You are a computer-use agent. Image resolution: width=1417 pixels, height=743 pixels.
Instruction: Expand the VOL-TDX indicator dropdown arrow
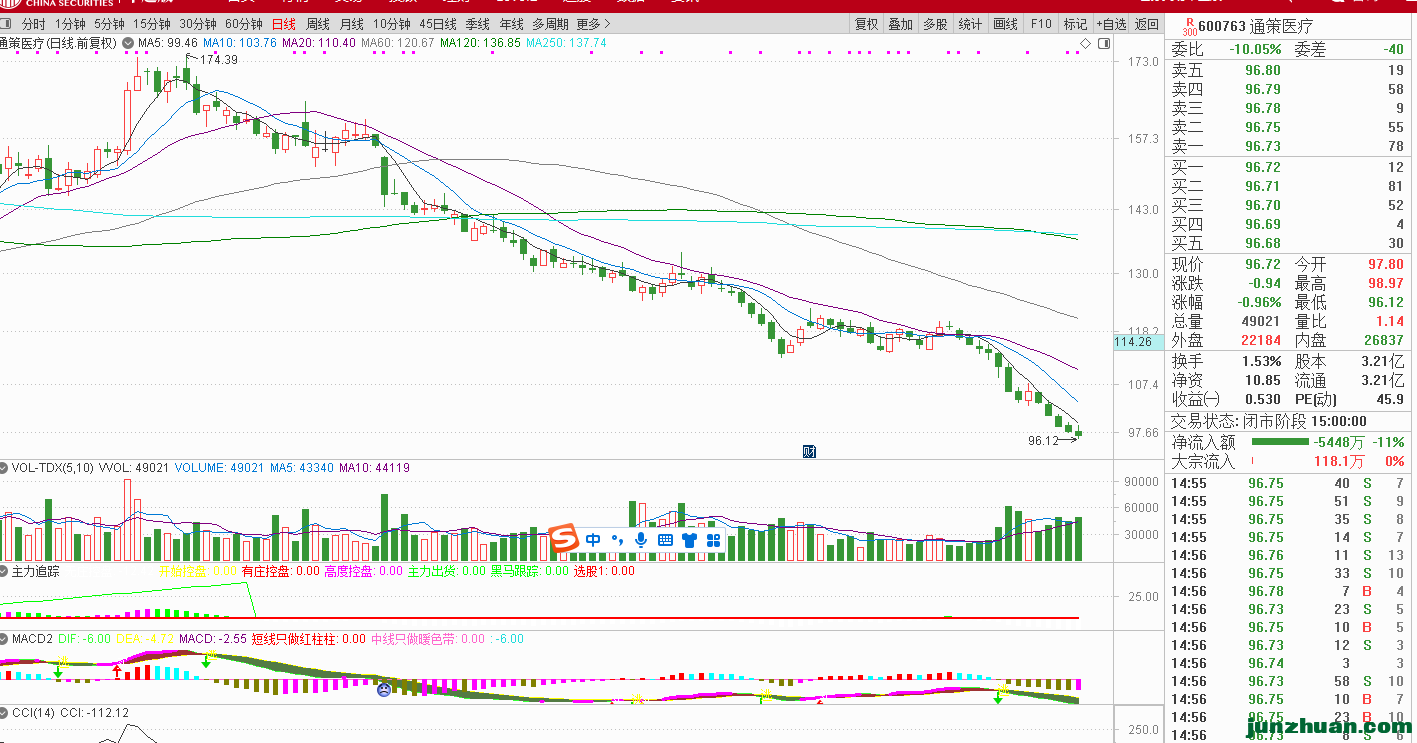point(5,467)
